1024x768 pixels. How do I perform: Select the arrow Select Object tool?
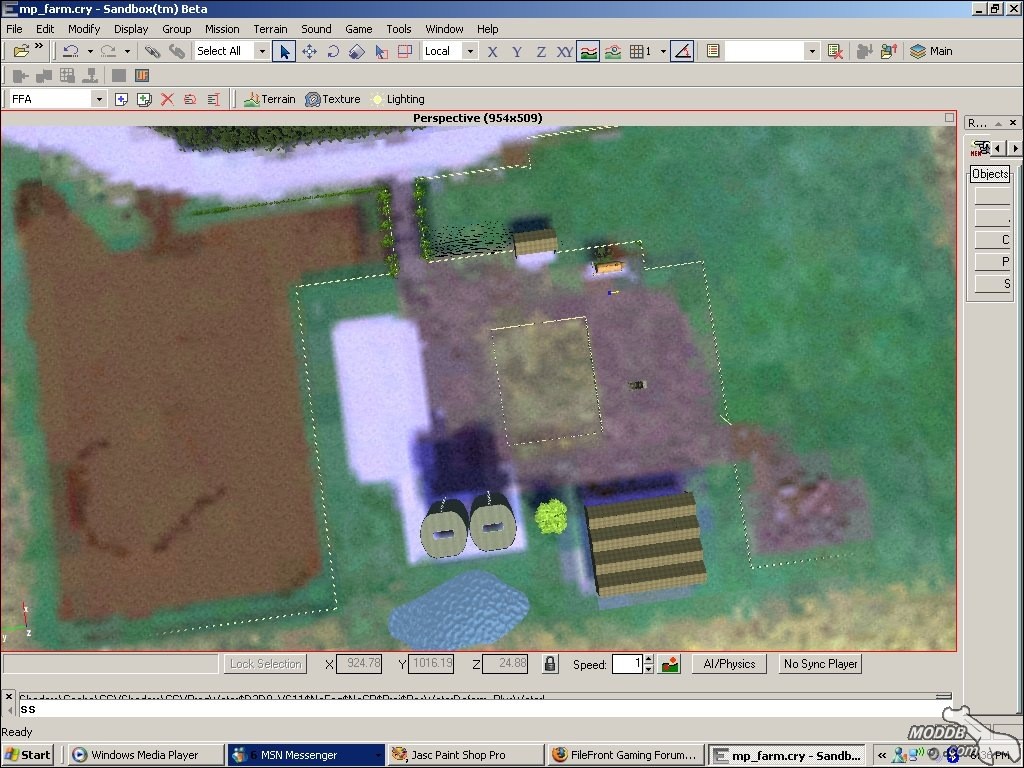pyautogui.click(x=285, y=51)
